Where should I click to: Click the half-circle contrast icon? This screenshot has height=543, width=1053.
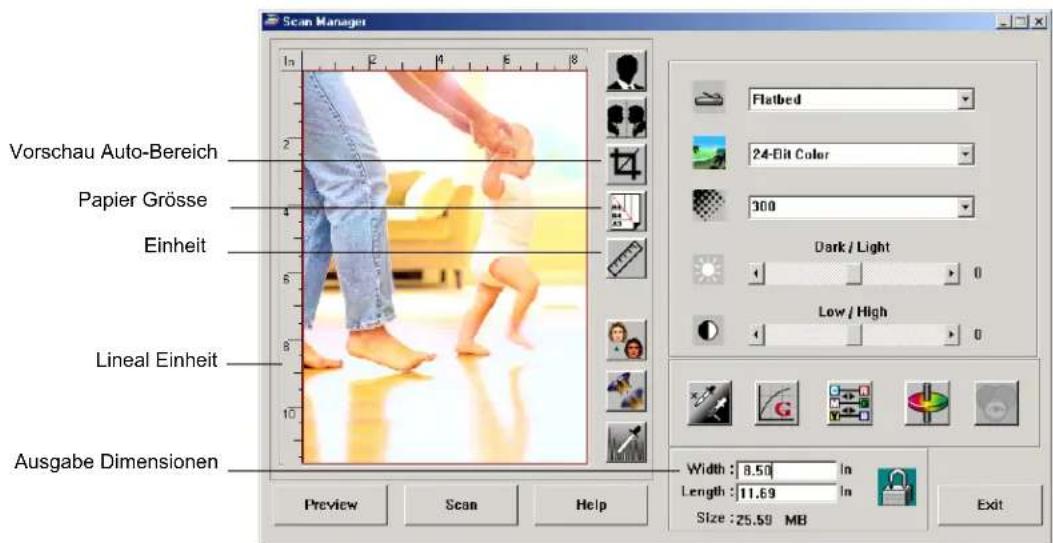point(709,332)
